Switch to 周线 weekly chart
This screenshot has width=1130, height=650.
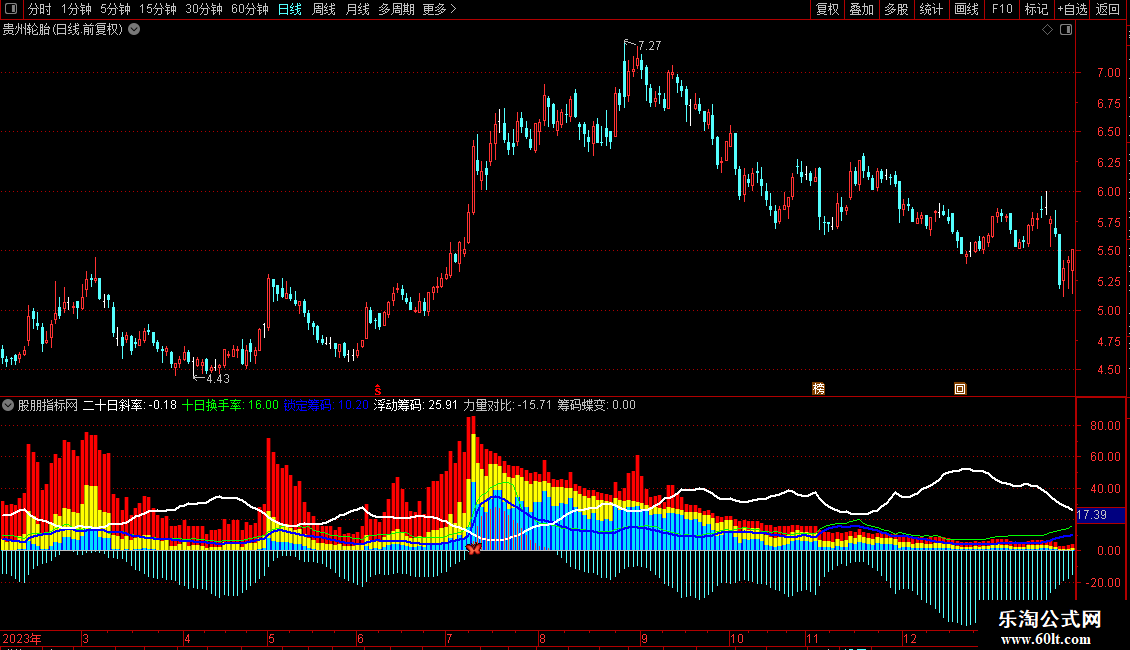pyautogui.click(x=324, y=9)
